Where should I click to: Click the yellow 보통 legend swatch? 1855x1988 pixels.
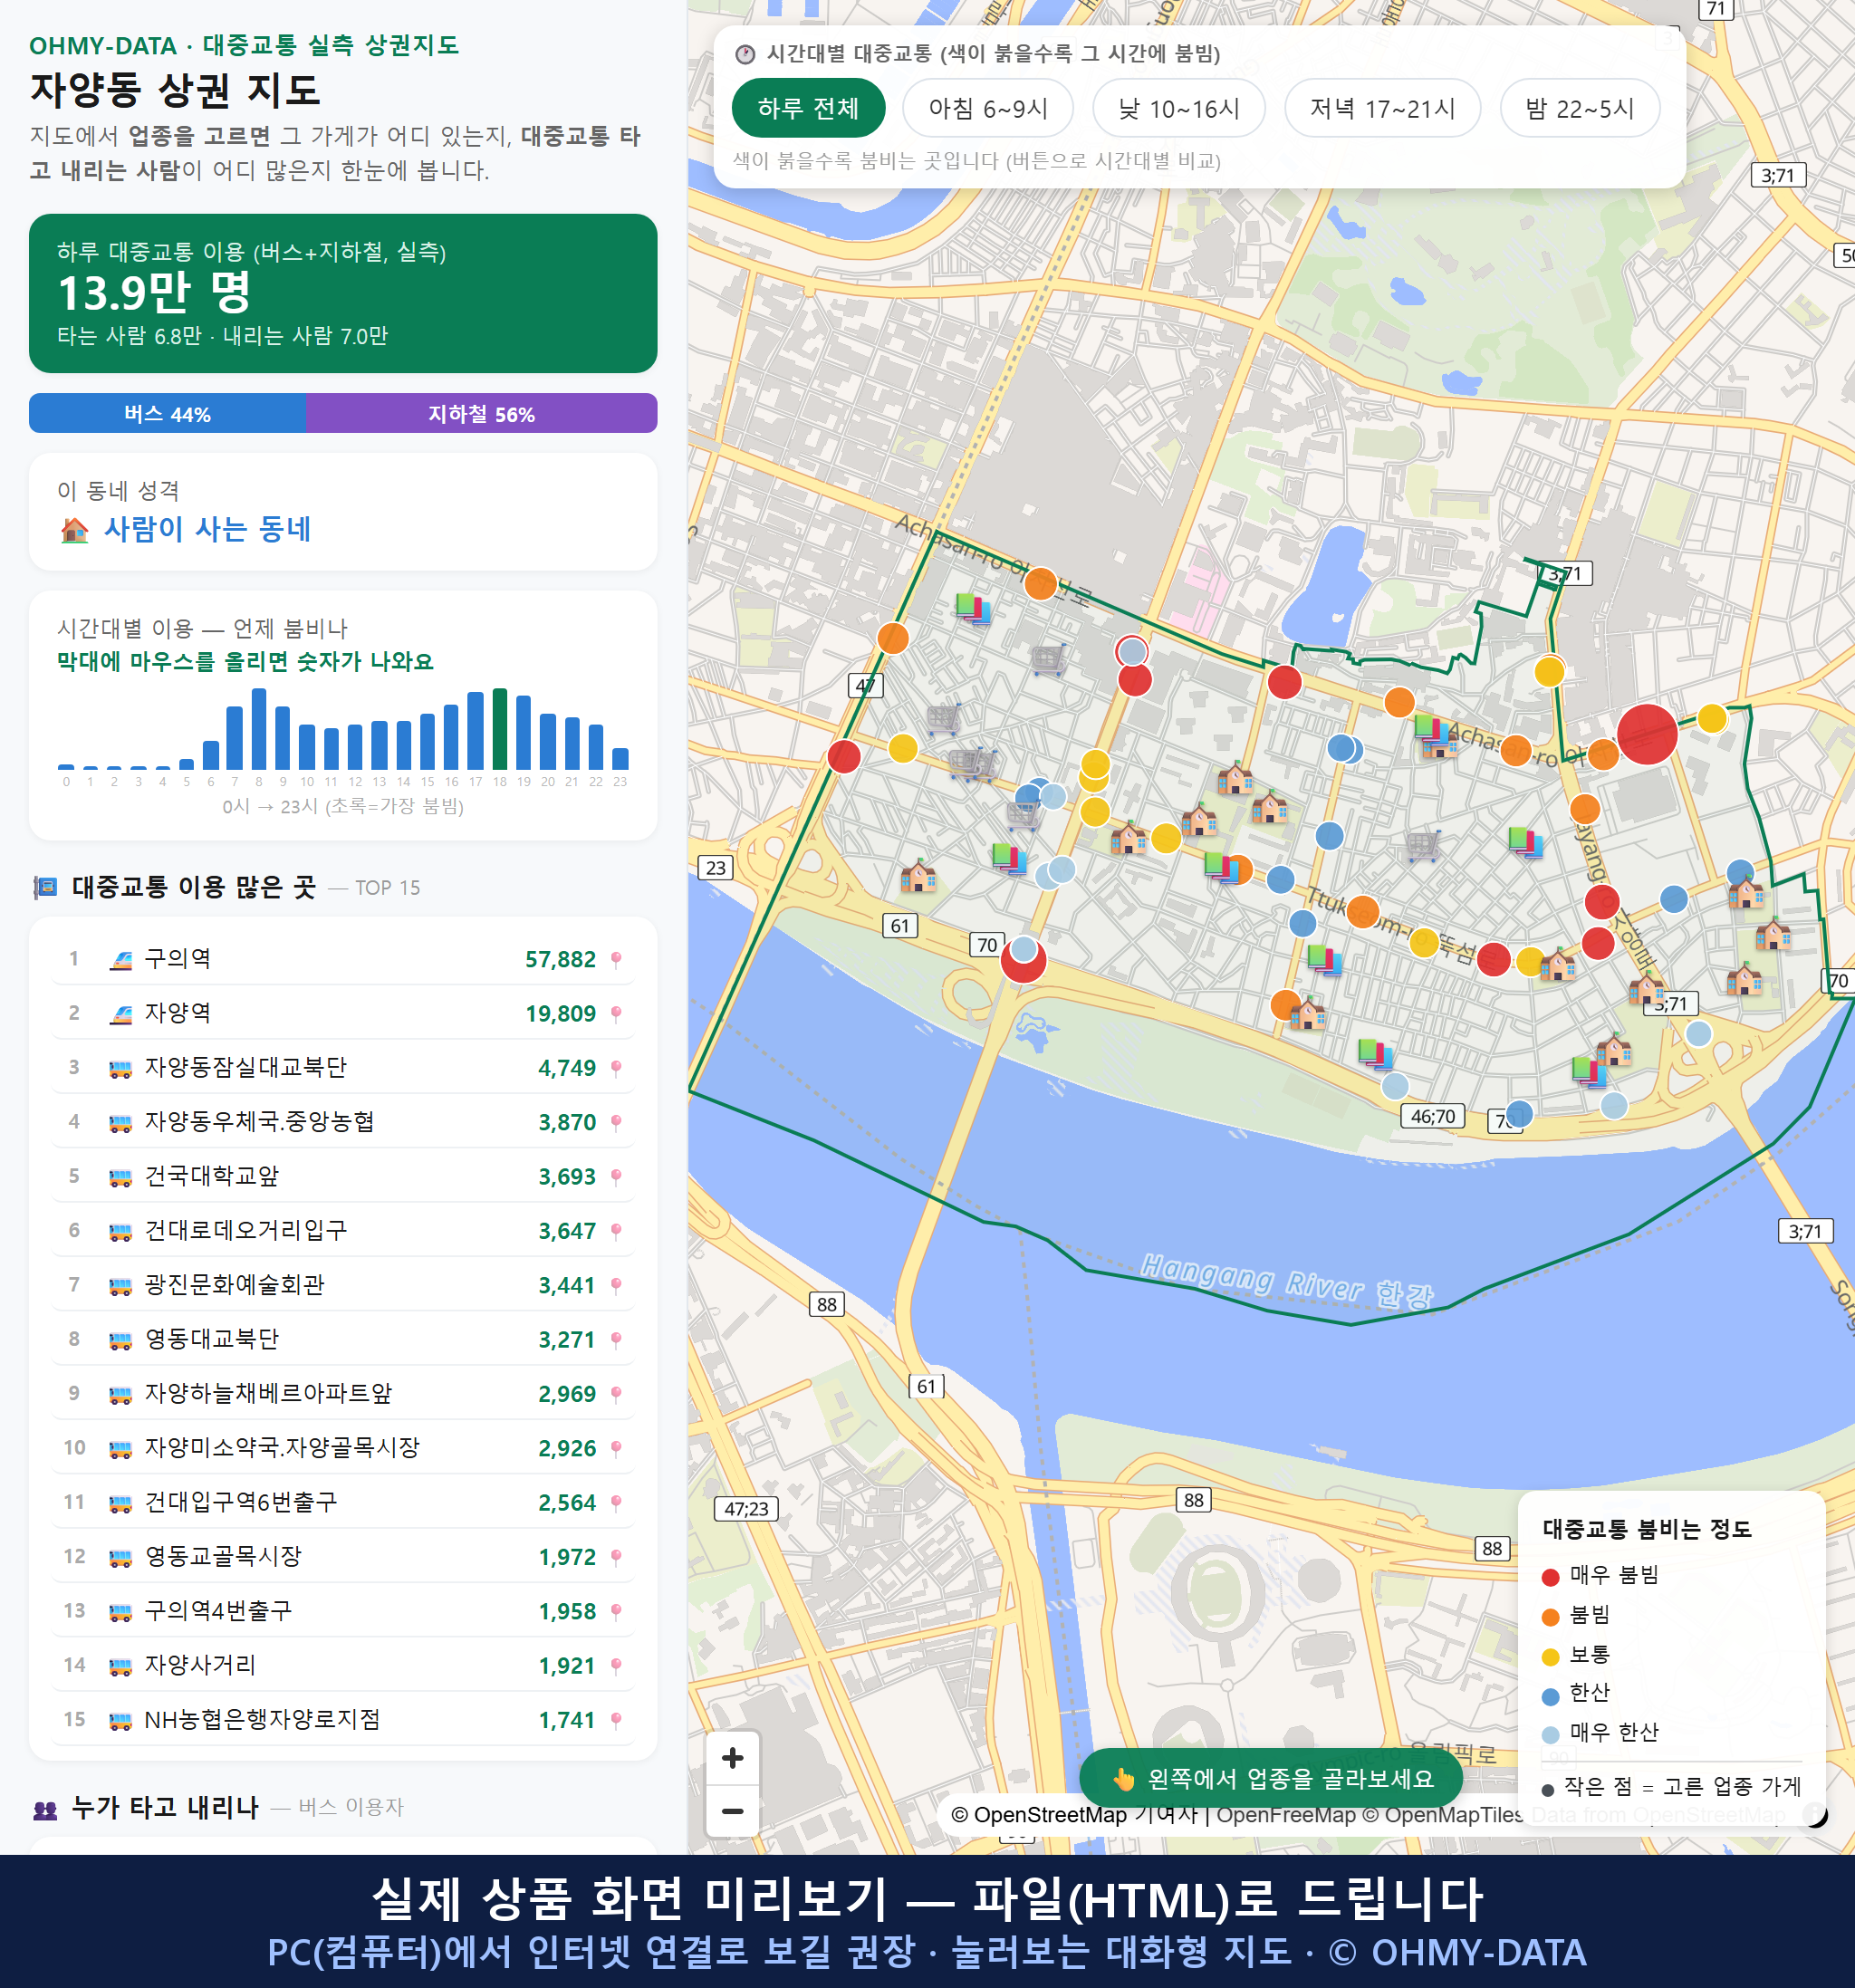pos(1550,1657)
